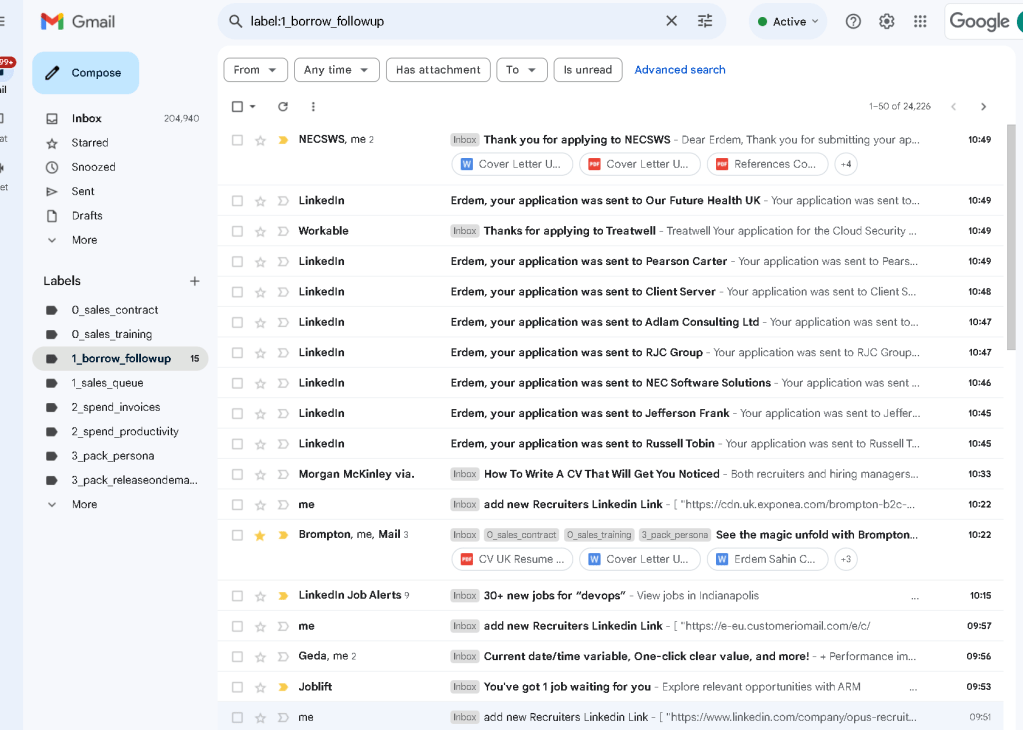Tick checkbox for Our Future Health UK email
The width and height of the screenshot is (1023, 730).
pyautogui.click(x=237, y=201)
